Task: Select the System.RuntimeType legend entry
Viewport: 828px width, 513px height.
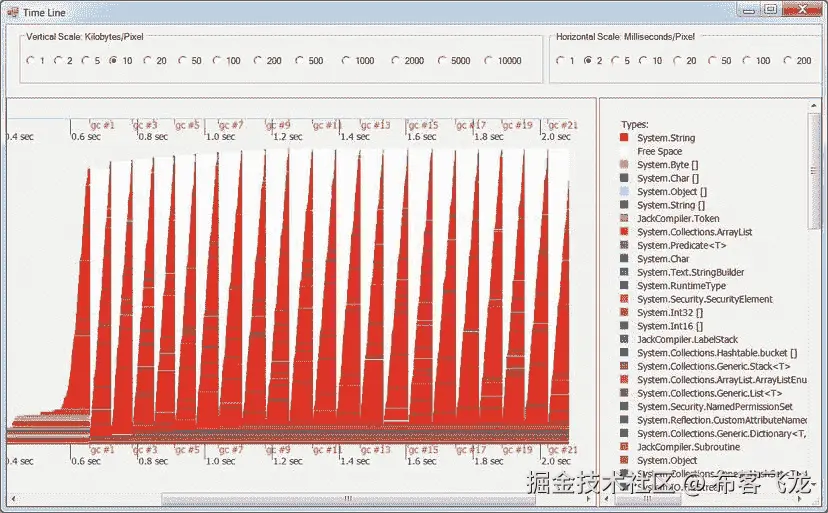Action: (x=682, y=286)
